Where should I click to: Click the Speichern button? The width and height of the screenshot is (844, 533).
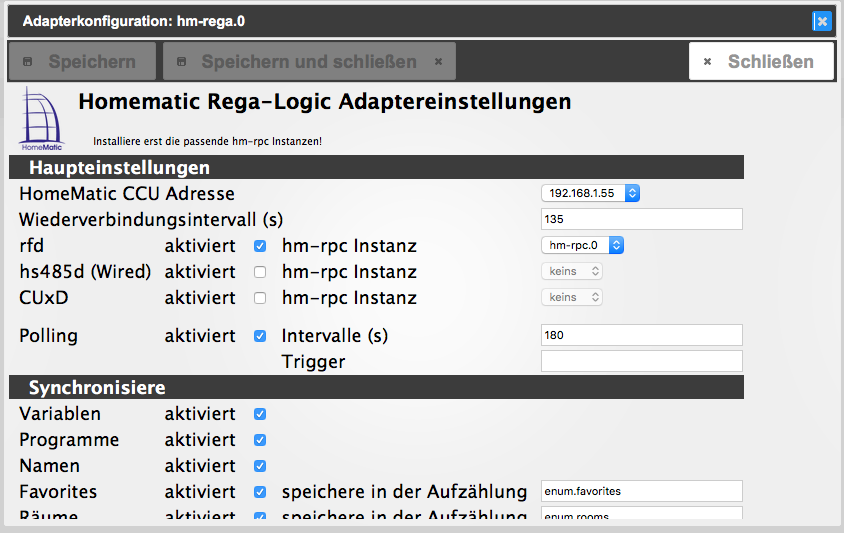click(x=82, y=61)
